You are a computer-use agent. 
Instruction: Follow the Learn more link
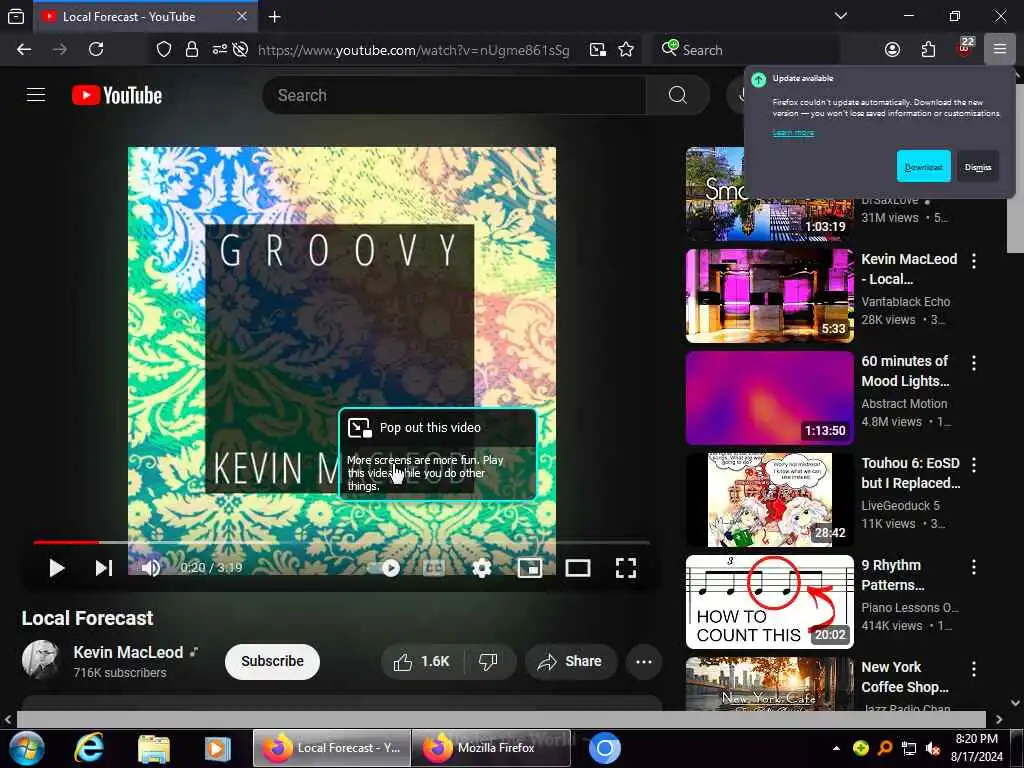[x=793, y=133]
